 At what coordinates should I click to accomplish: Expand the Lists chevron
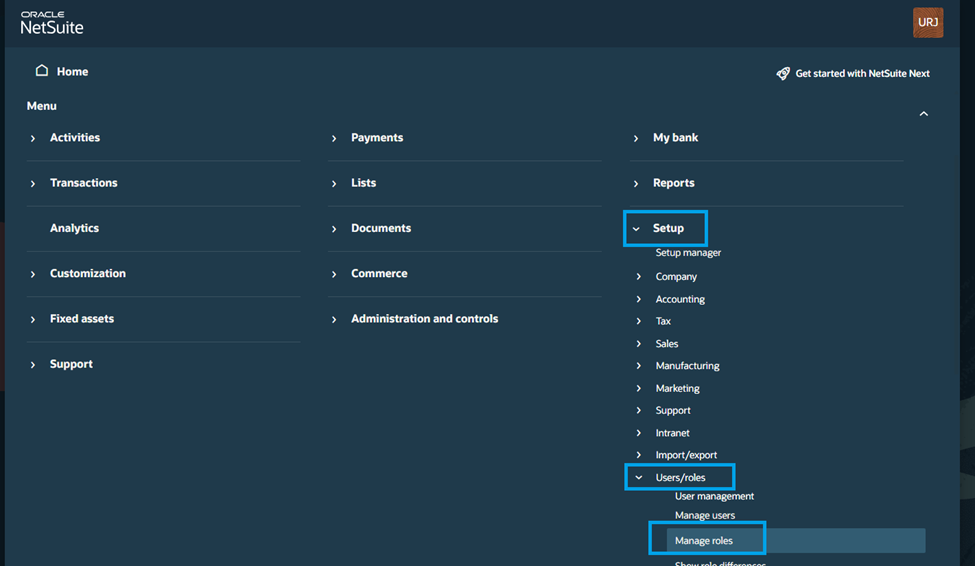[334, 183]
